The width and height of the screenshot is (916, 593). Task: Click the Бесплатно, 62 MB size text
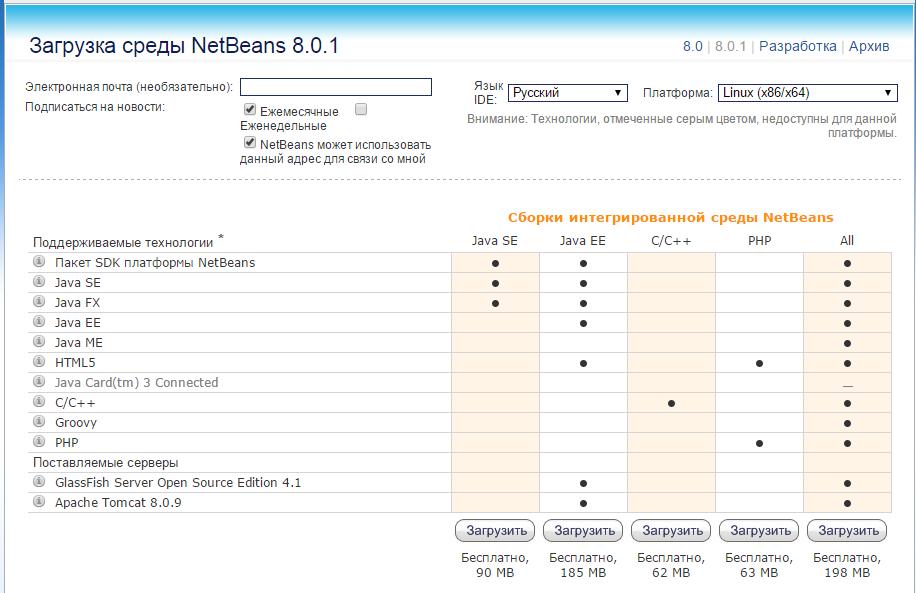click(671, 565)
